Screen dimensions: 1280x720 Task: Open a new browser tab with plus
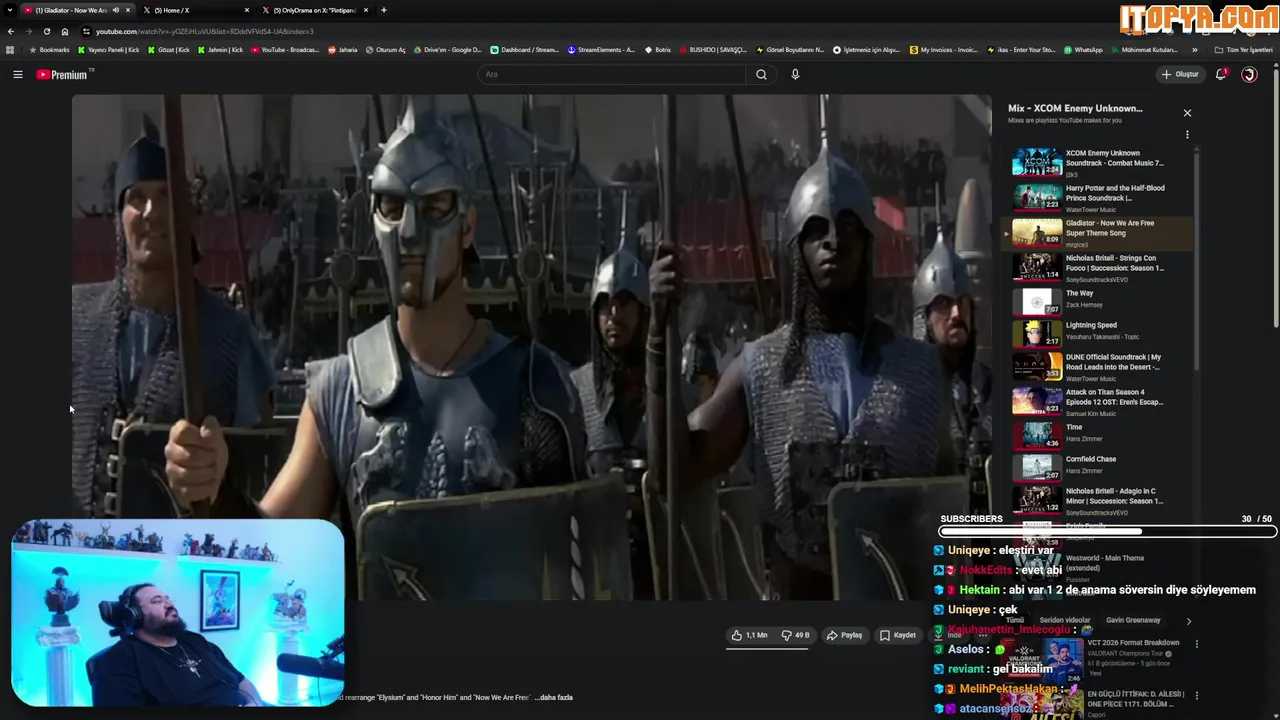[383, 10]
